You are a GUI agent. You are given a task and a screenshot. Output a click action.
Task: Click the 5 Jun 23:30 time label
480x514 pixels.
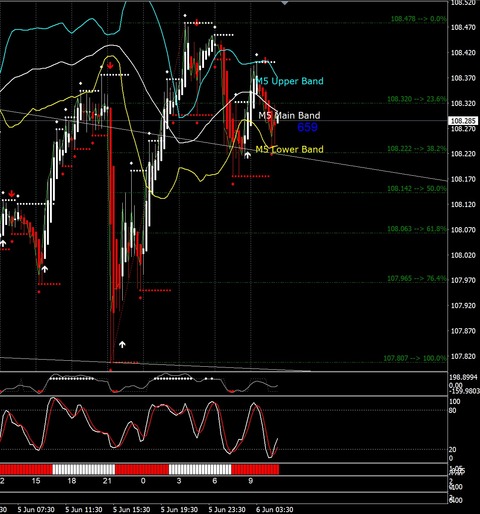click(x=227, y=510)
